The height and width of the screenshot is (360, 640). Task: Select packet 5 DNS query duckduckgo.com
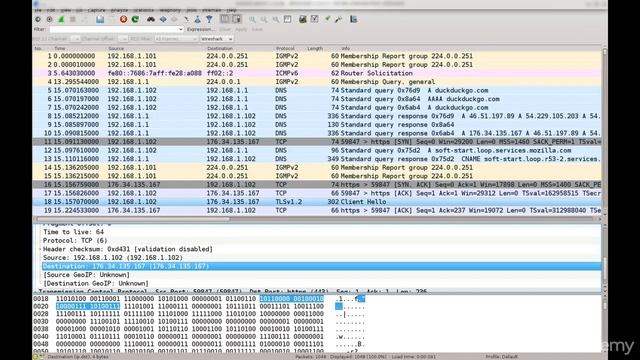coord(317,90)
